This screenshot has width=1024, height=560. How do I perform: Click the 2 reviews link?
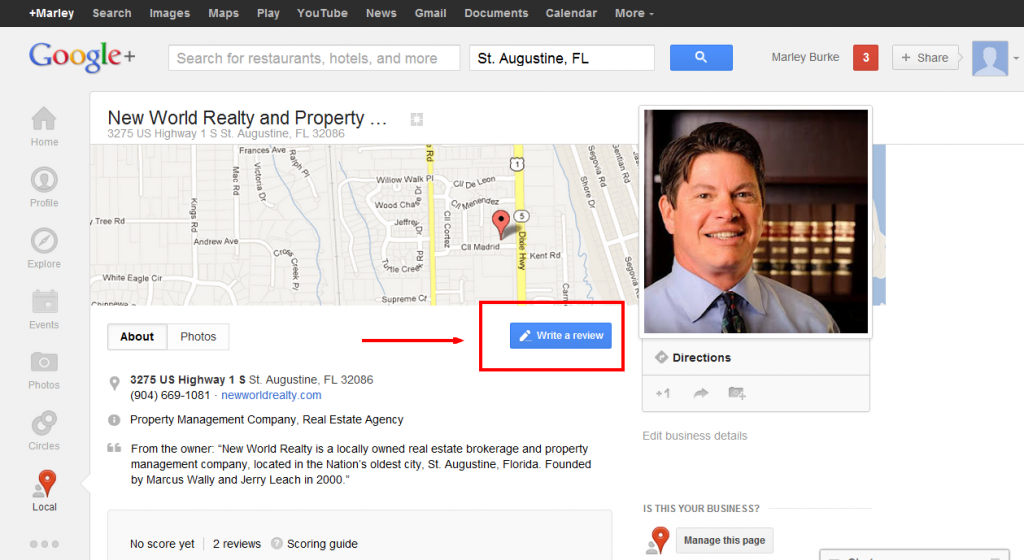point(236,544)
